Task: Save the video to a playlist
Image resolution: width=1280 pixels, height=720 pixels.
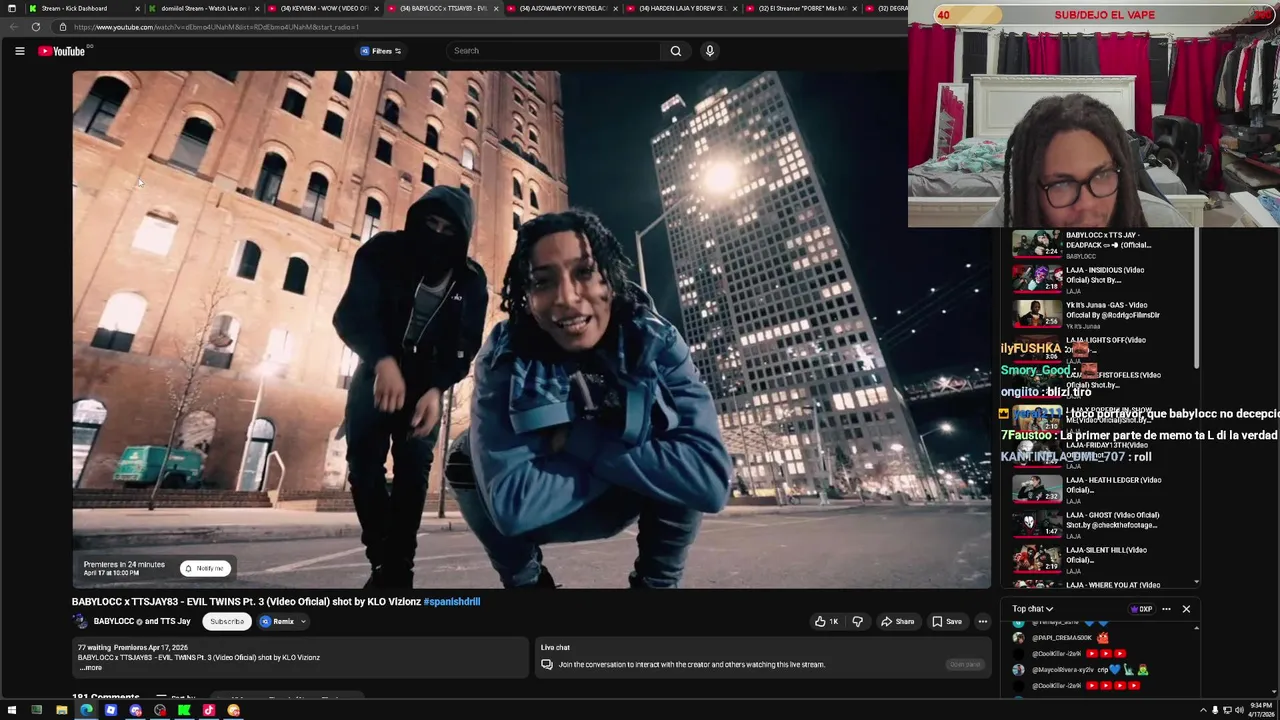Action: 947,622
